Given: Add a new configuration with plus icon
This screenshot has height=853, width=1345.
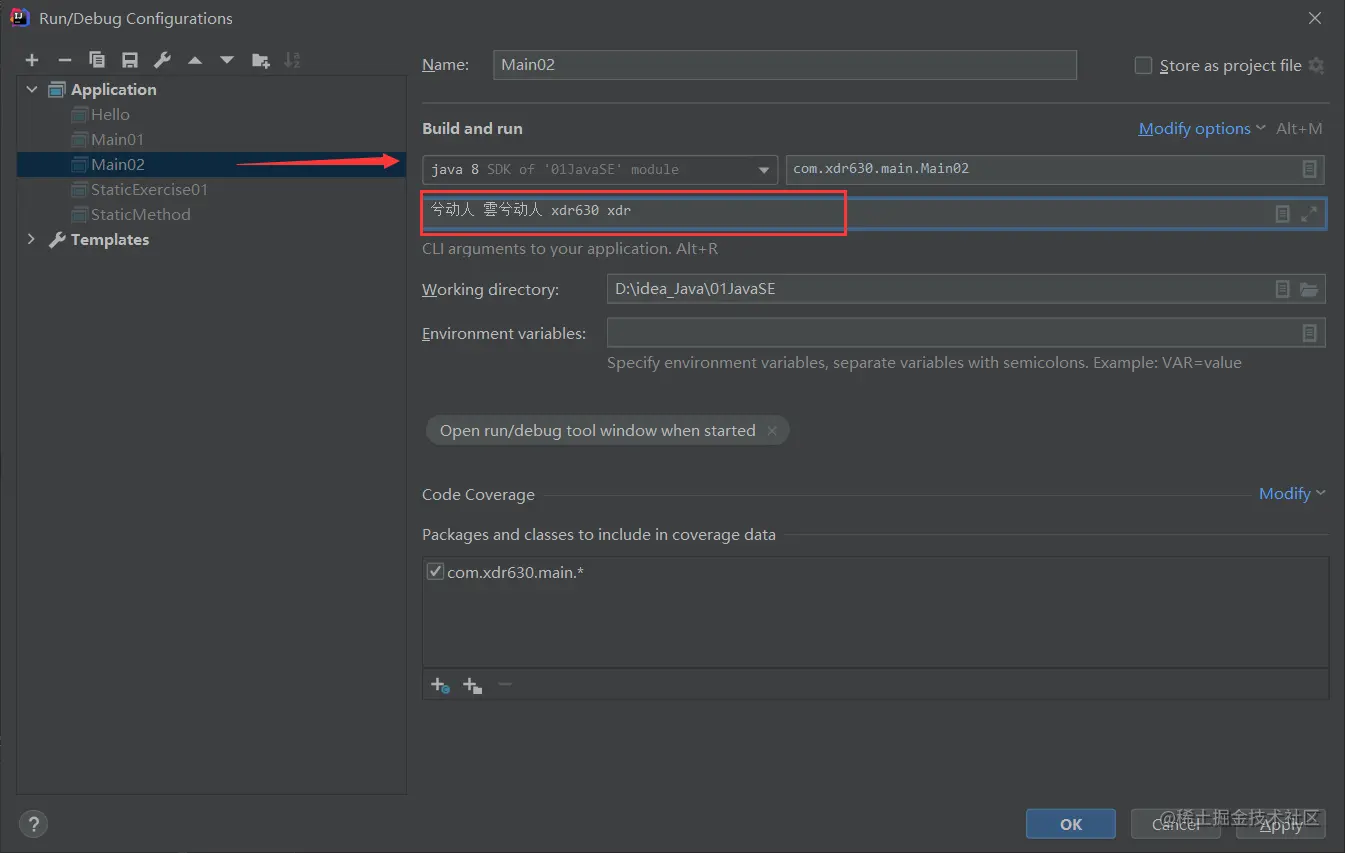Looking at the screenshot, I should (x=32, y=60).
